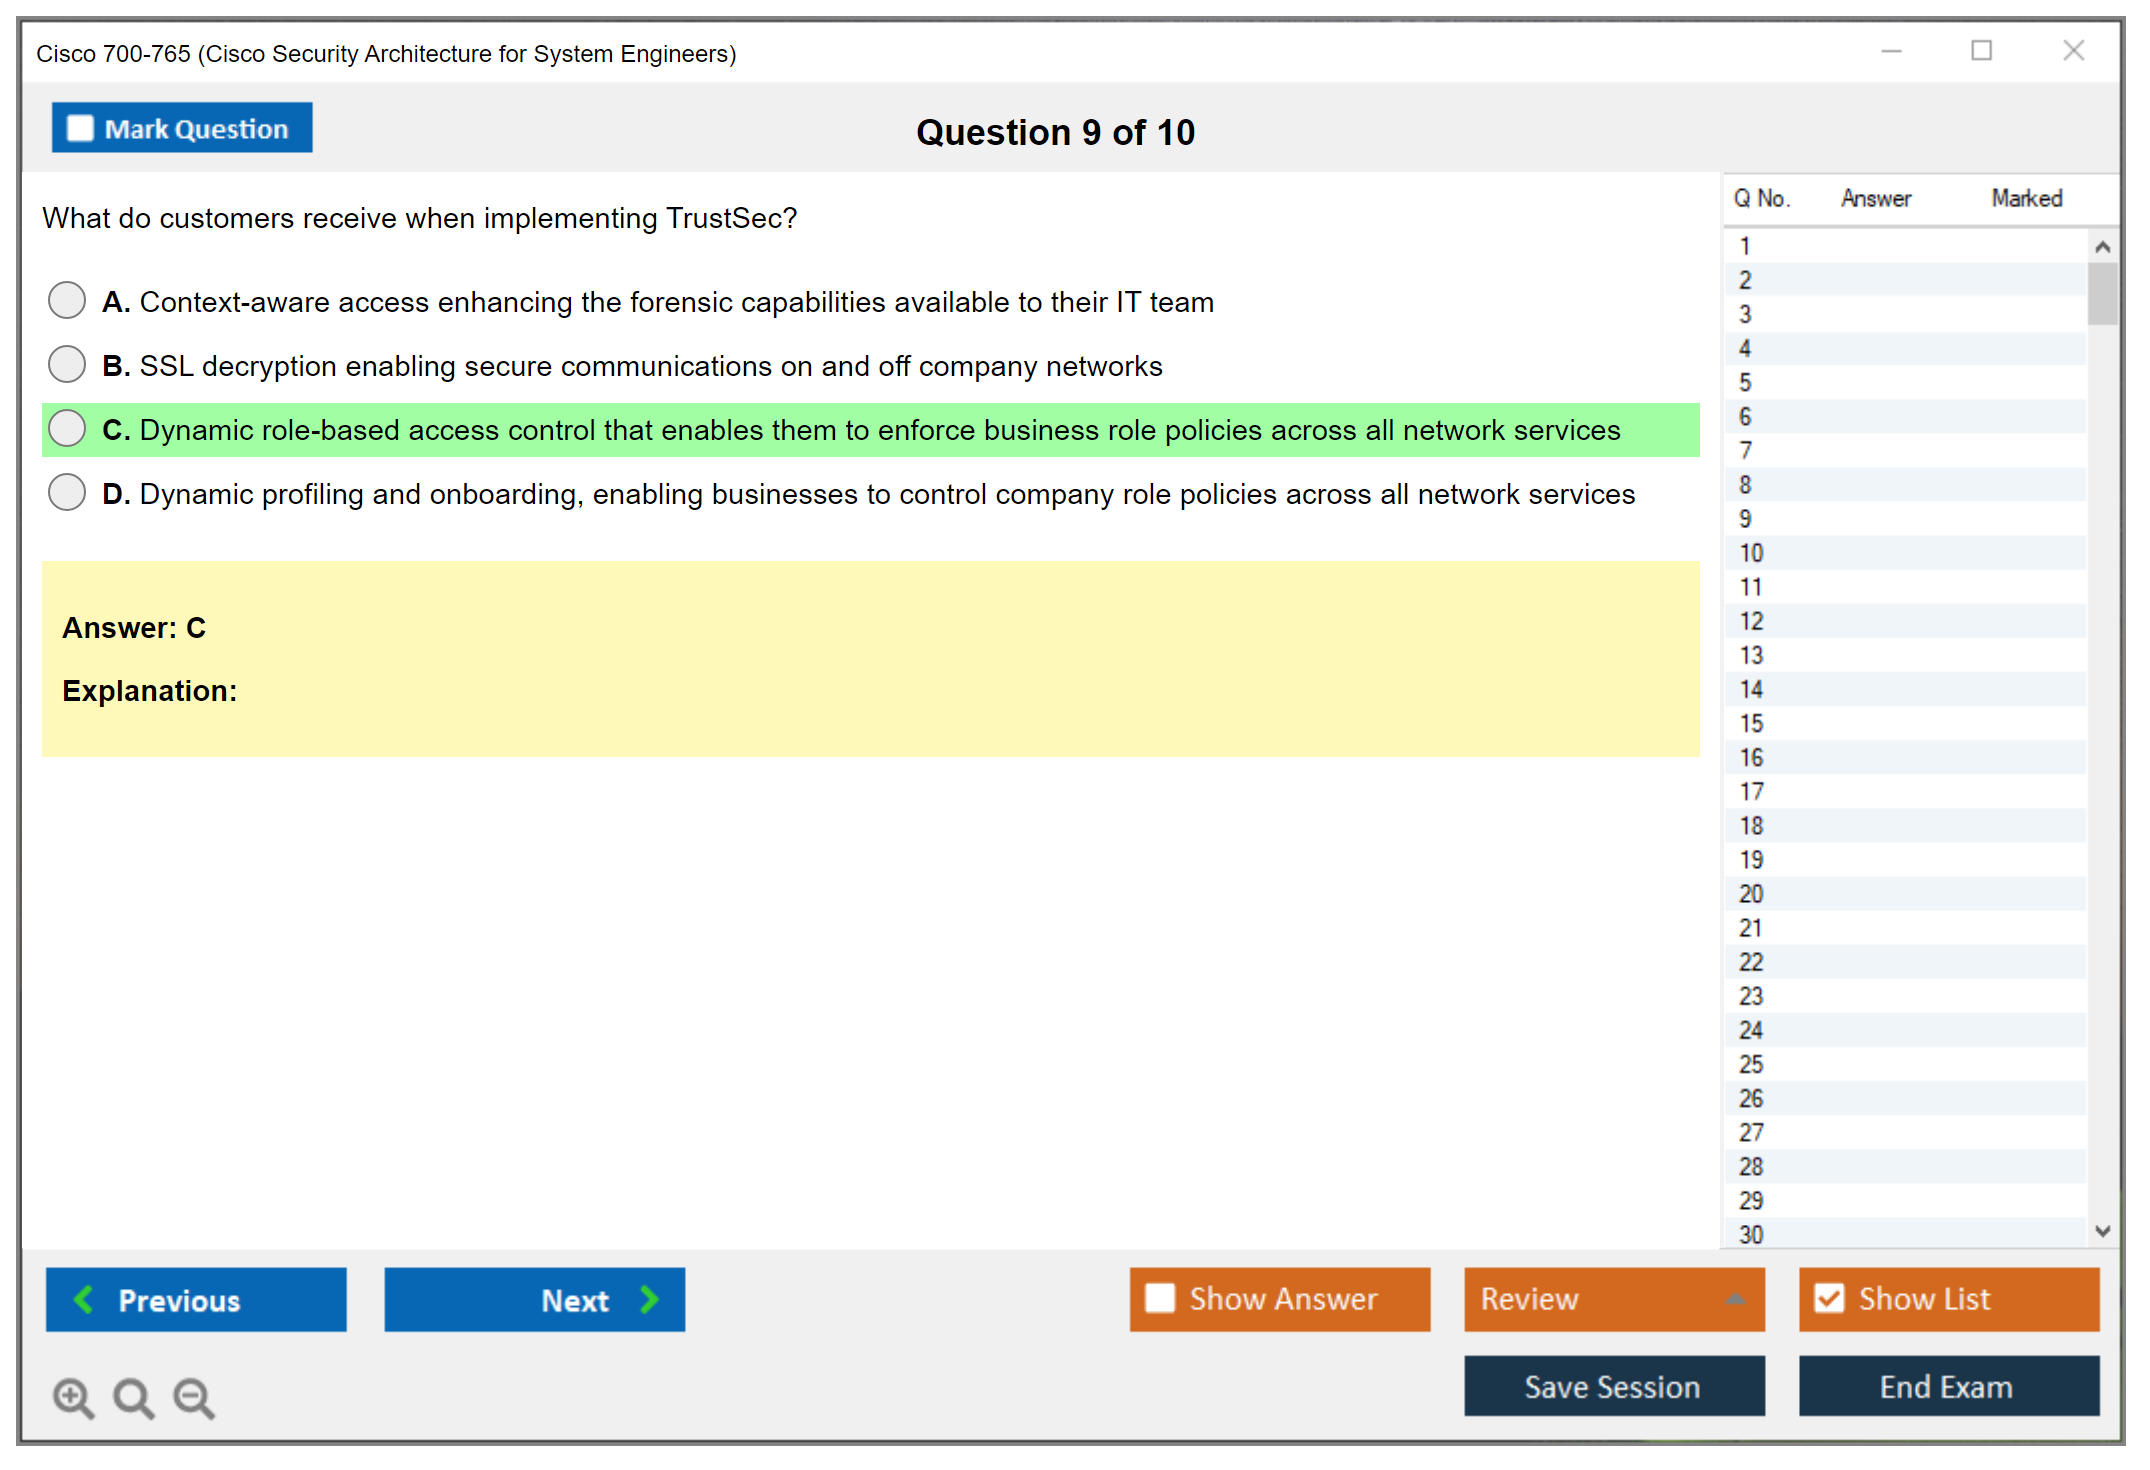The height and width of the screenshot is (1470, 2150).
Task: Click the zoom in magnifier icon
Action: (x=72, y=1397)
